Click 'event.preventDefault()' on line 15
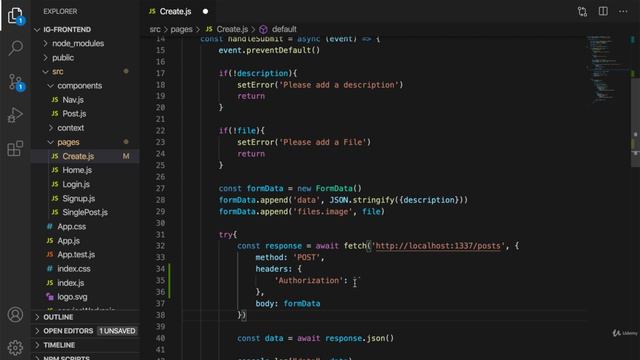The width and height of the screenshot is (640, 360). (x=269, y=51)
